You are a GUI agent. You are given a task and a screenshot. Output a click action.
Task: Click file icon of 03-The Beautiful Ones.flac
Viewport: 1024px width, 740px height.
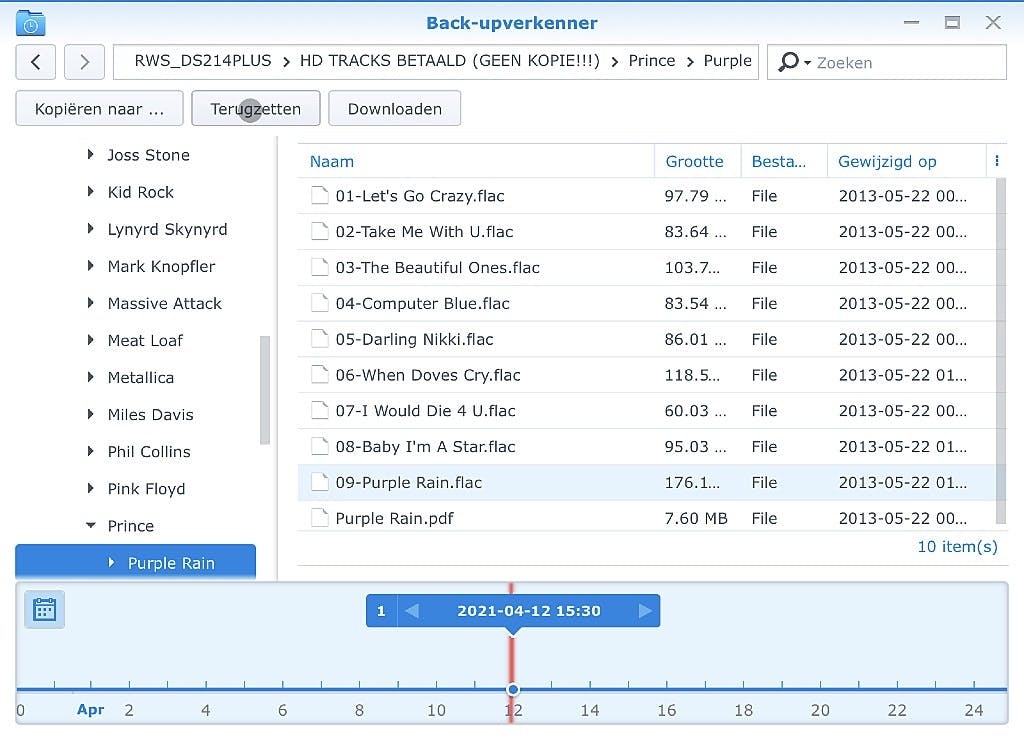319,267
